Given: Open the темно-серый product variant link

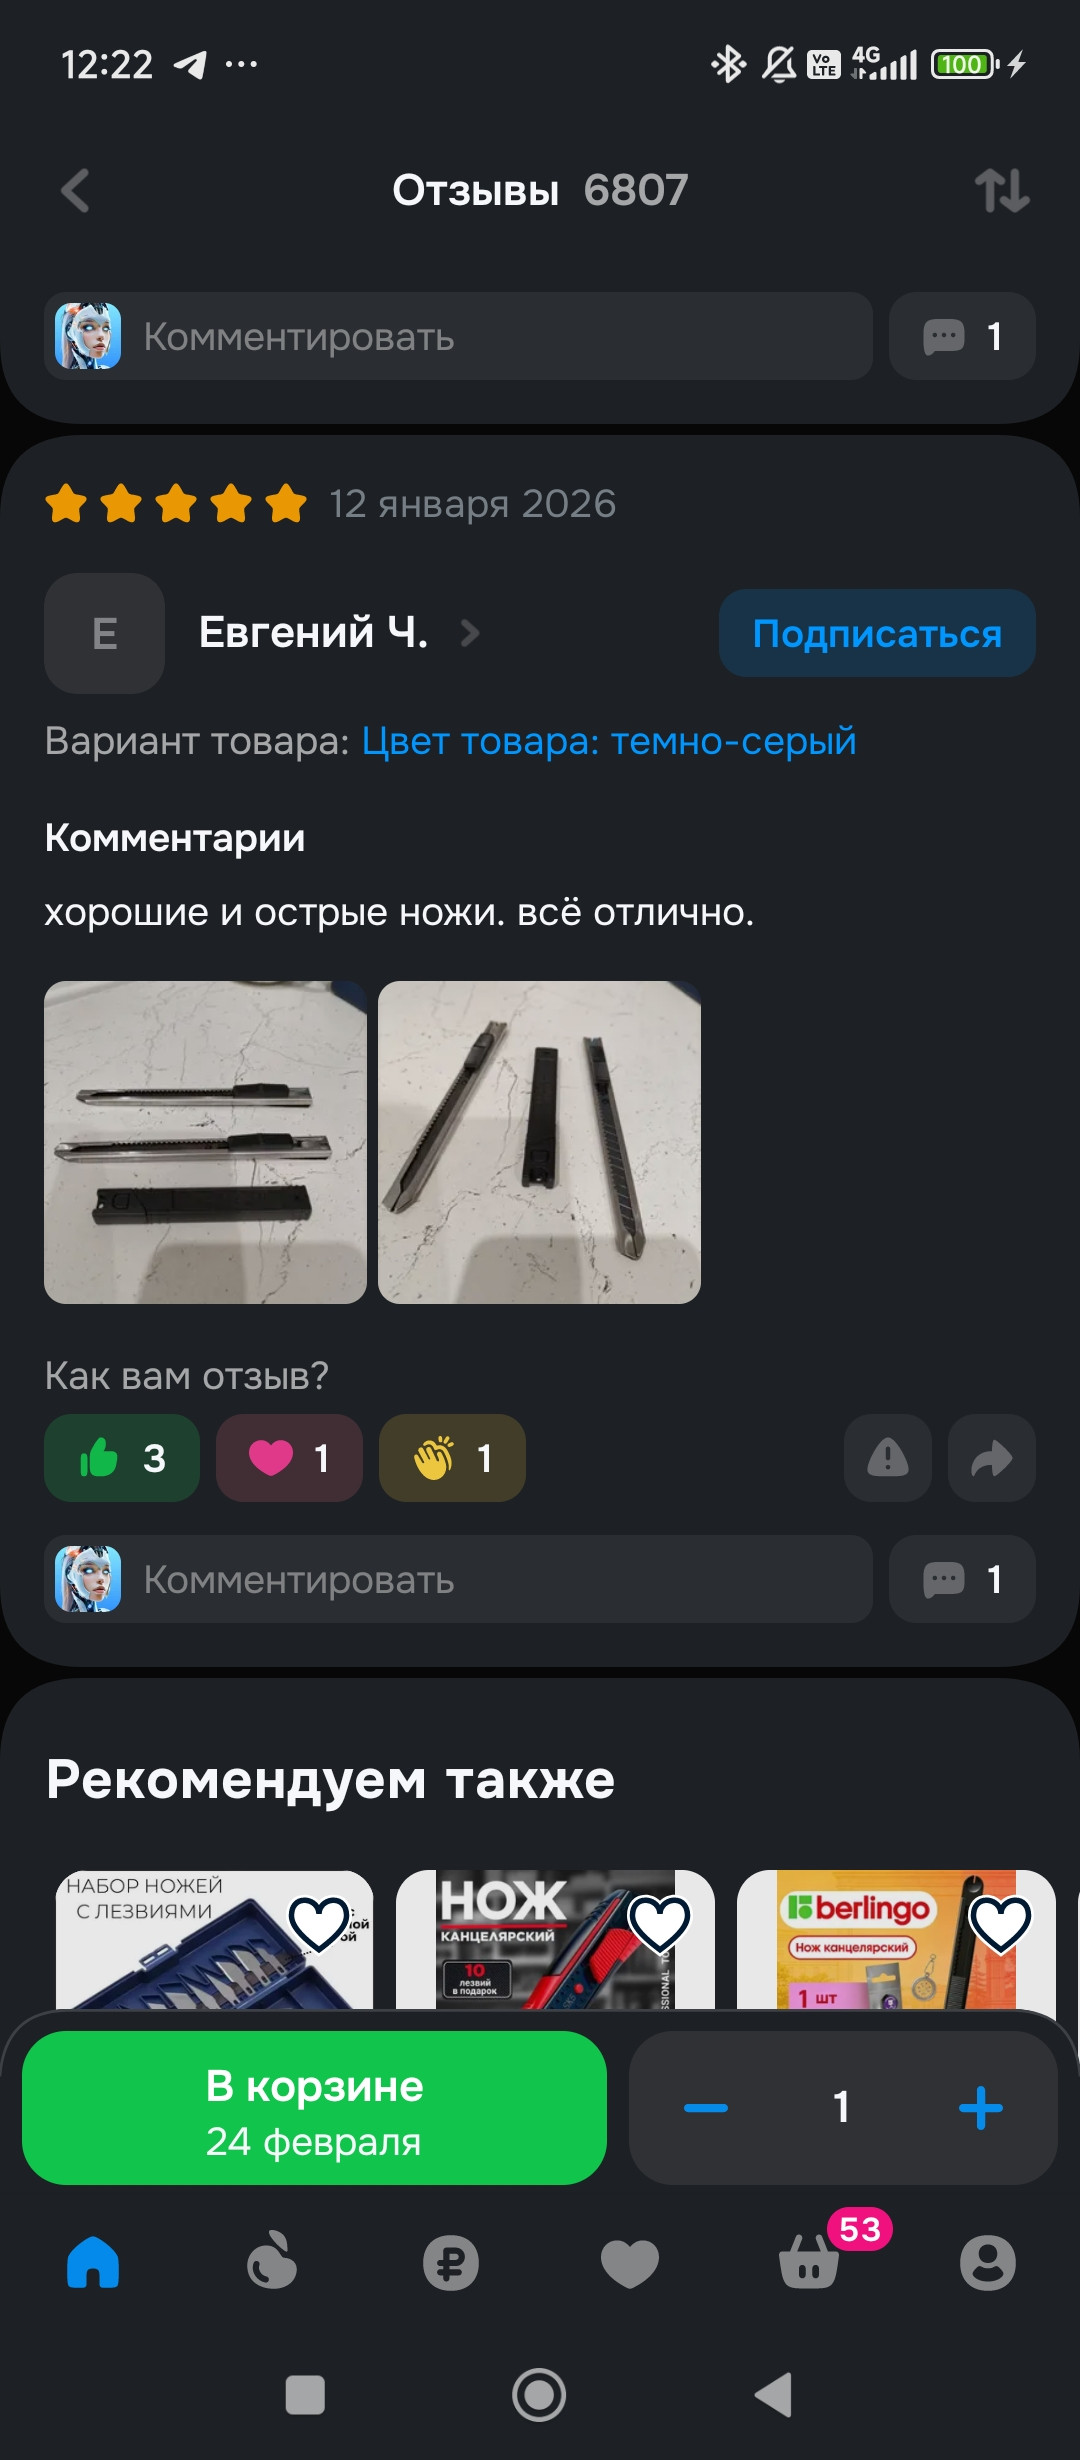Looking at the screenshot, I should pos(609,741).
